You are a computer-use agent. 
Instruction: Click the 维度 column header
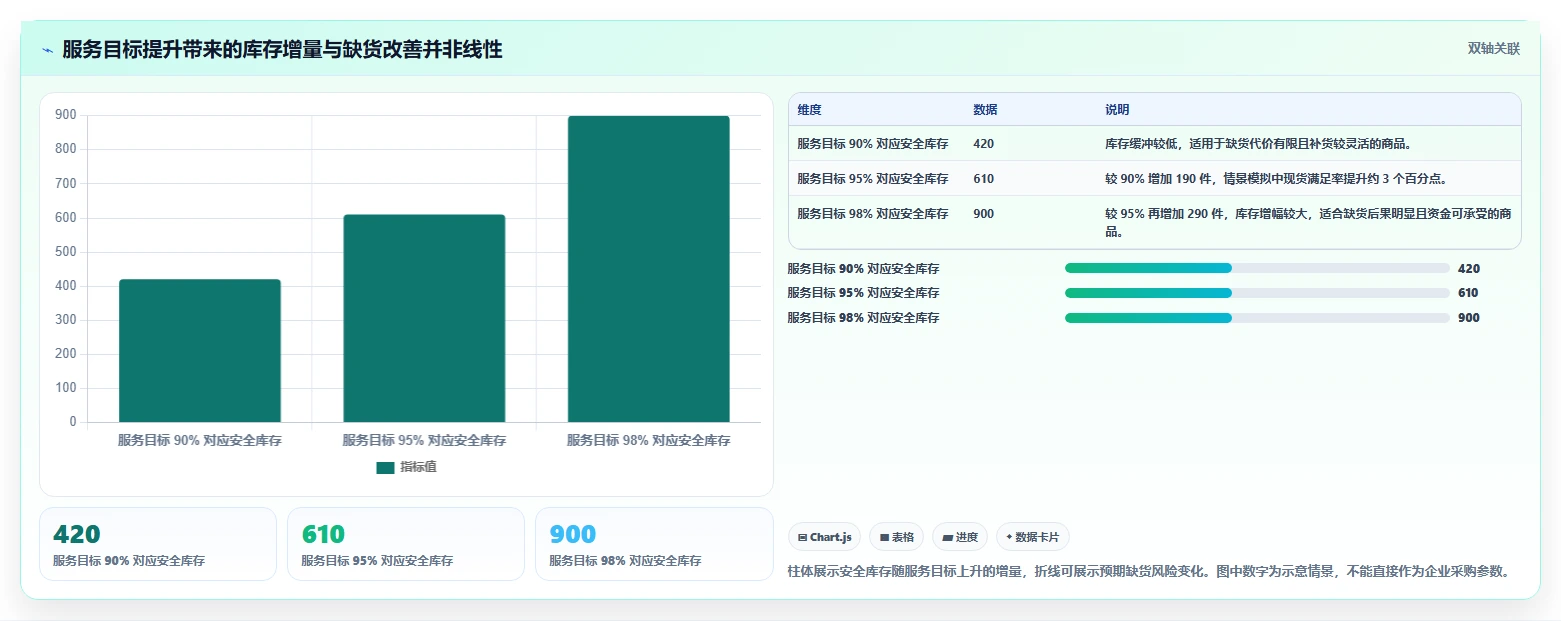point(810,110)
